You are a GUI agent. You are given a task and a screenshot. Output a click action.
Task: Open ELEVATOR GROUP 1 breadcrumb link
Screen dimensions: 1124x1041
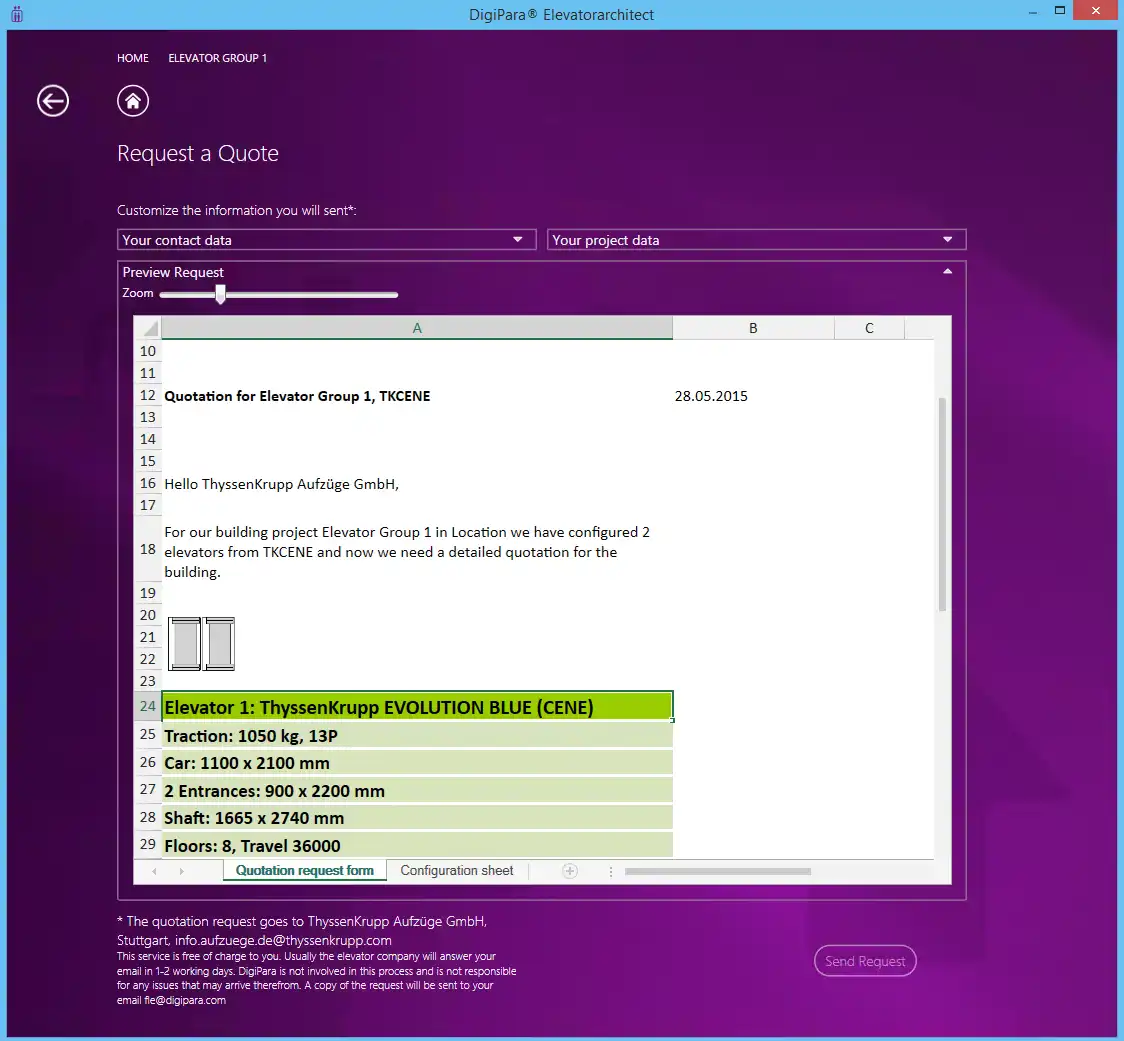click(217, 58)
